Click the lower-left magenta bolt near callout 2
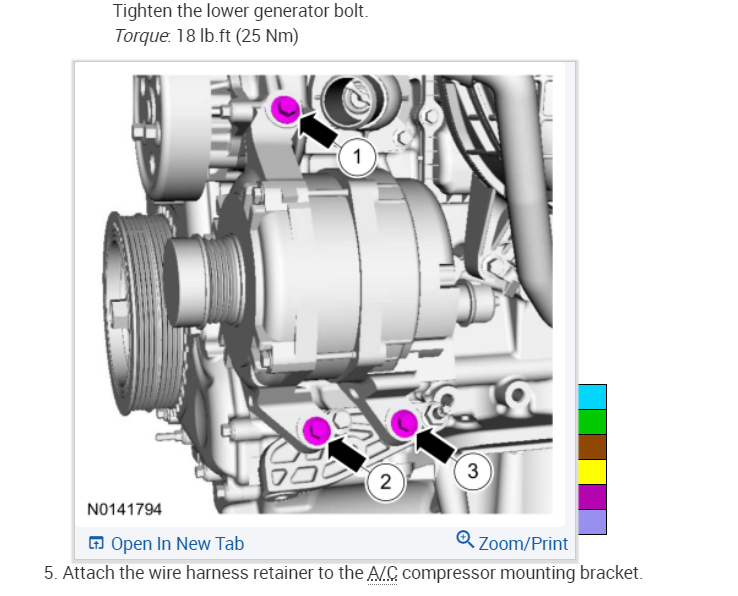The width and height of the screenshot is (738, 596). click(316, 430)
